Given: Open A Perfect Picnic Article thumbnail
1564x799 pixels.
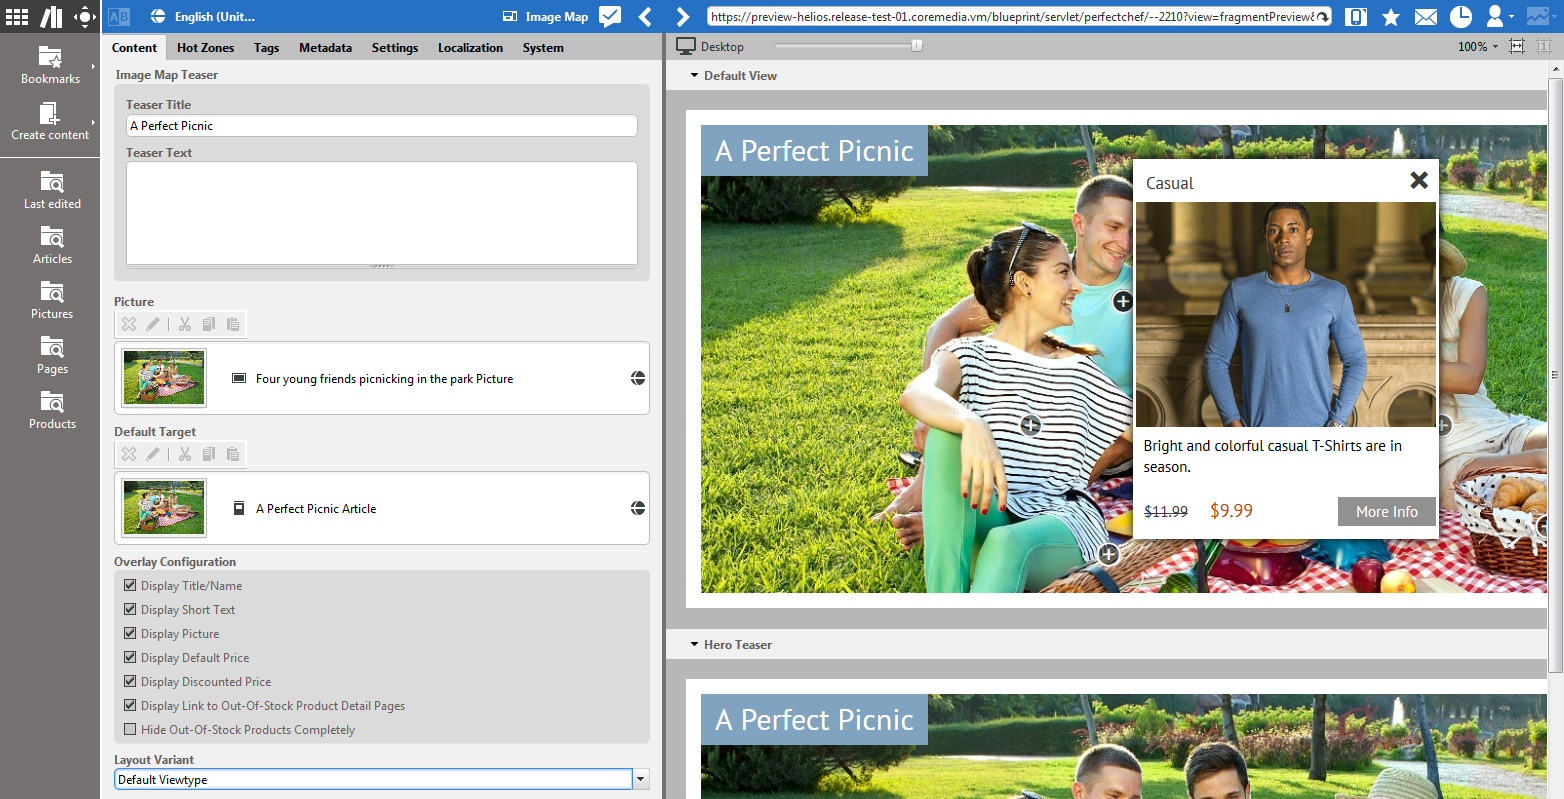Looking at the screenshot, I should point(164,507).
